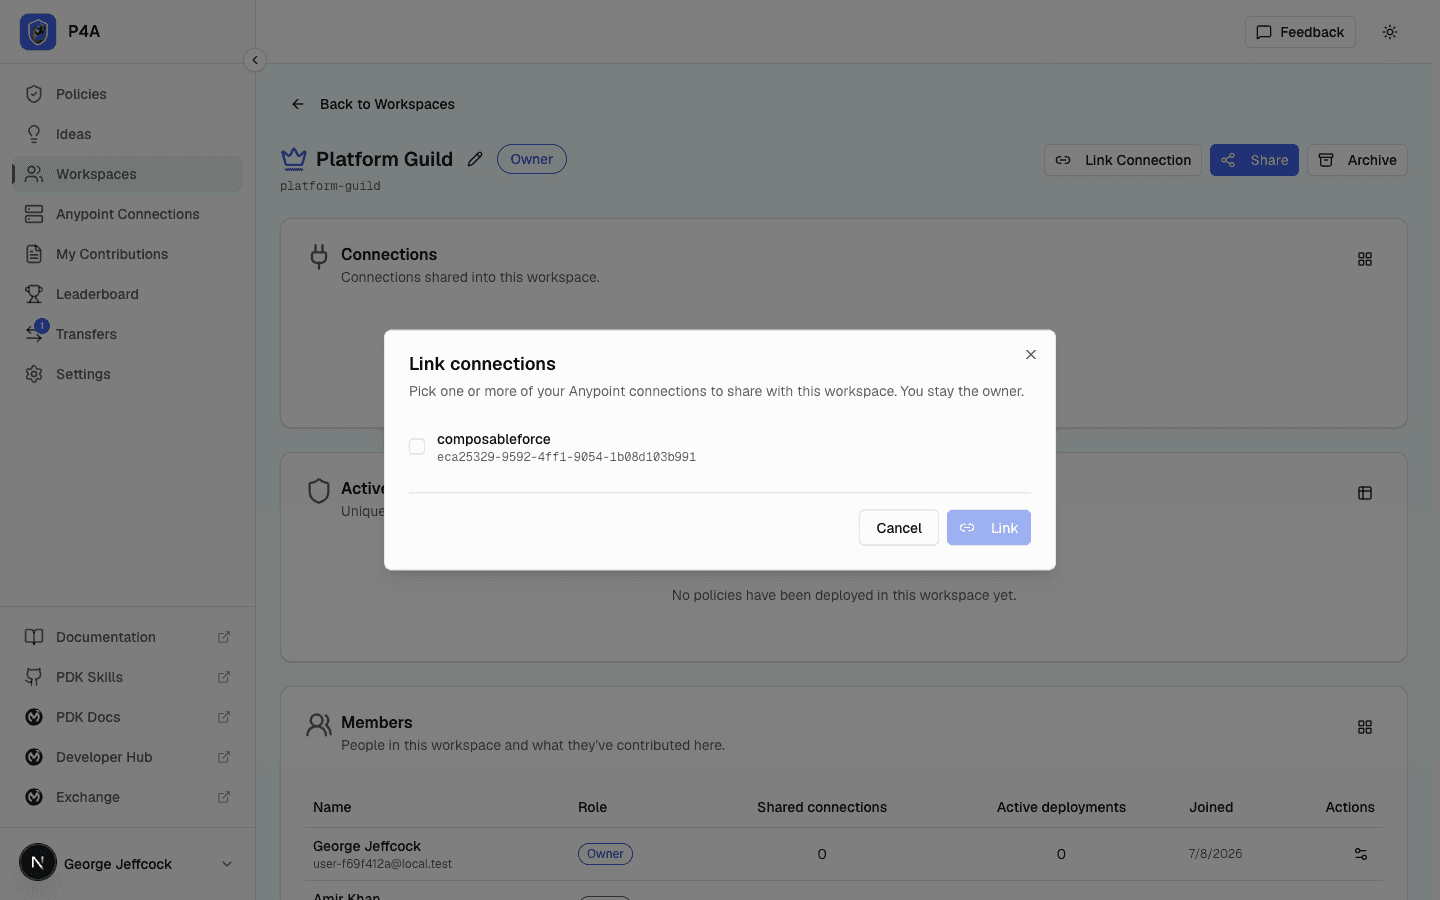Go Back to Workspaces
The image size is (1440, 900).
[373, 104]
